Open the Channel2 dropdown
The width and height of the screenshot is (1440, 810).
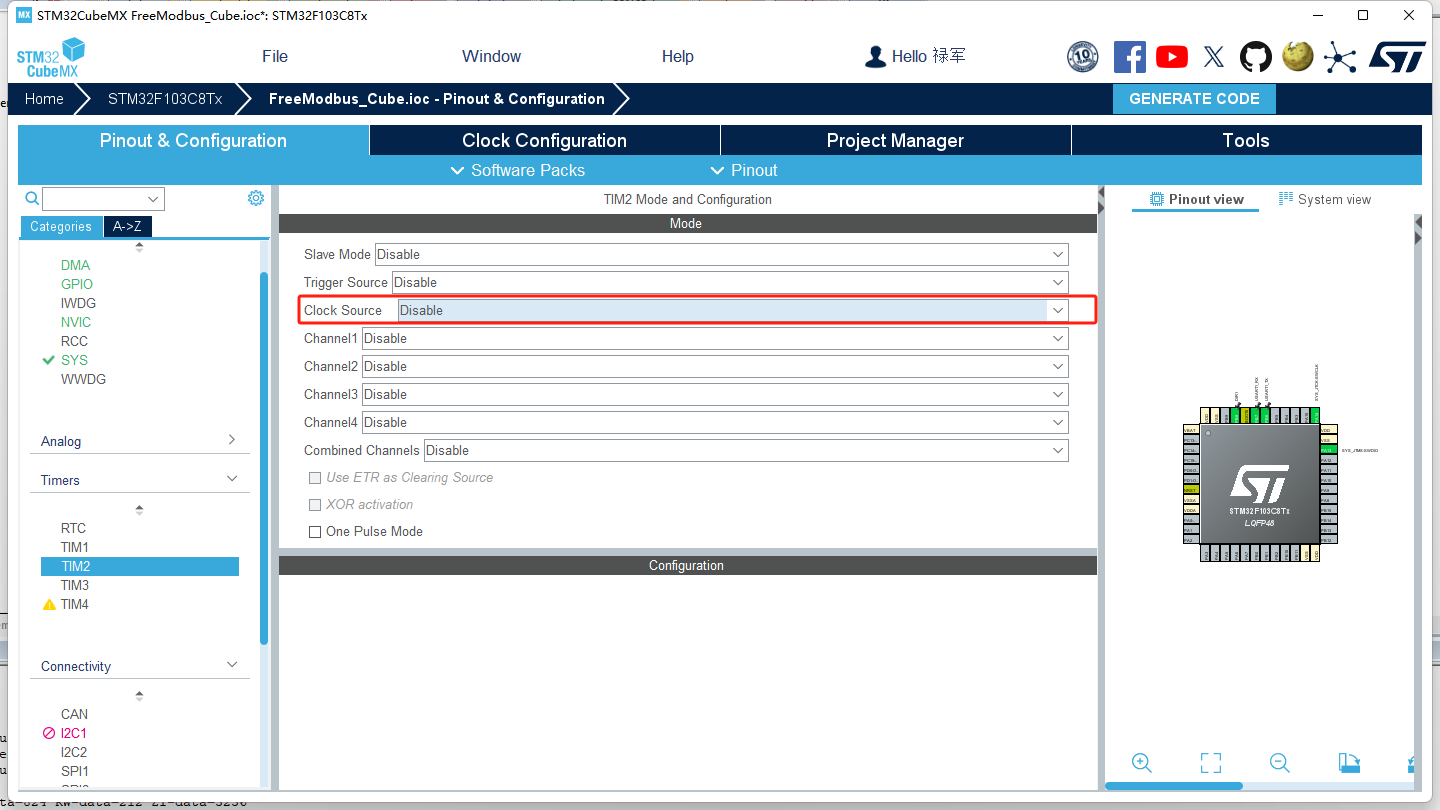pyautogui.click(x=715, y=366)
